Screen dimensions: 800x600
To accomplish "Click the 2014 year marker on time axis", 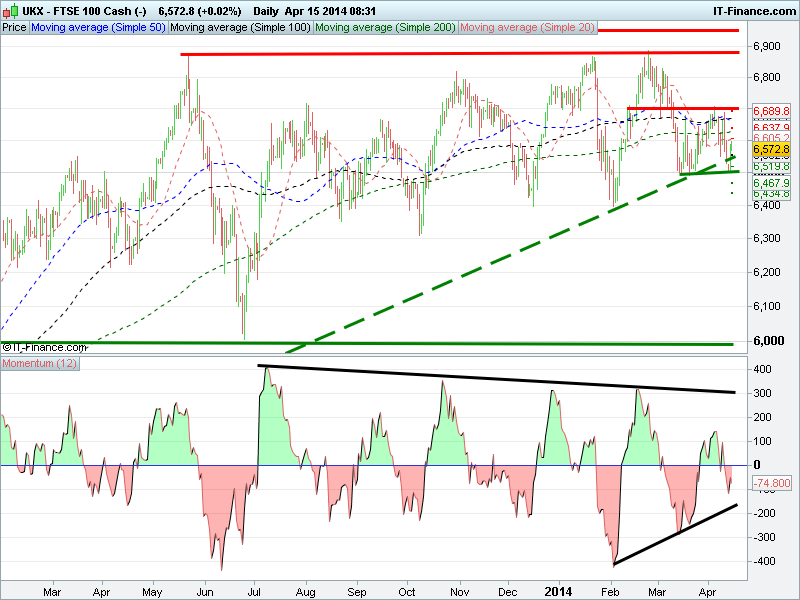I will click(559, 591).
